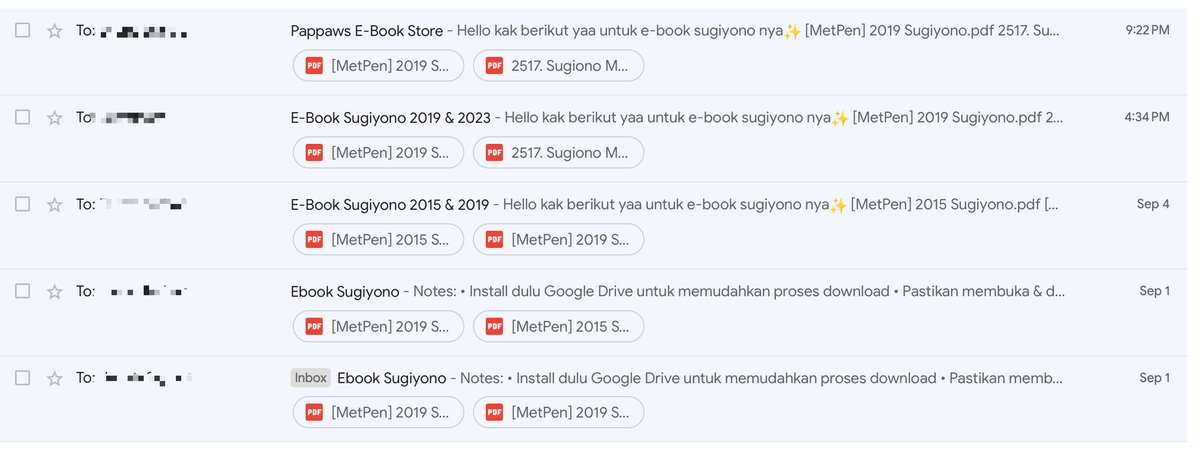Open 2517. Sugiono attachment in Pappaws E-Book Store email
The image size is (1200, 454).
[559, 66]
